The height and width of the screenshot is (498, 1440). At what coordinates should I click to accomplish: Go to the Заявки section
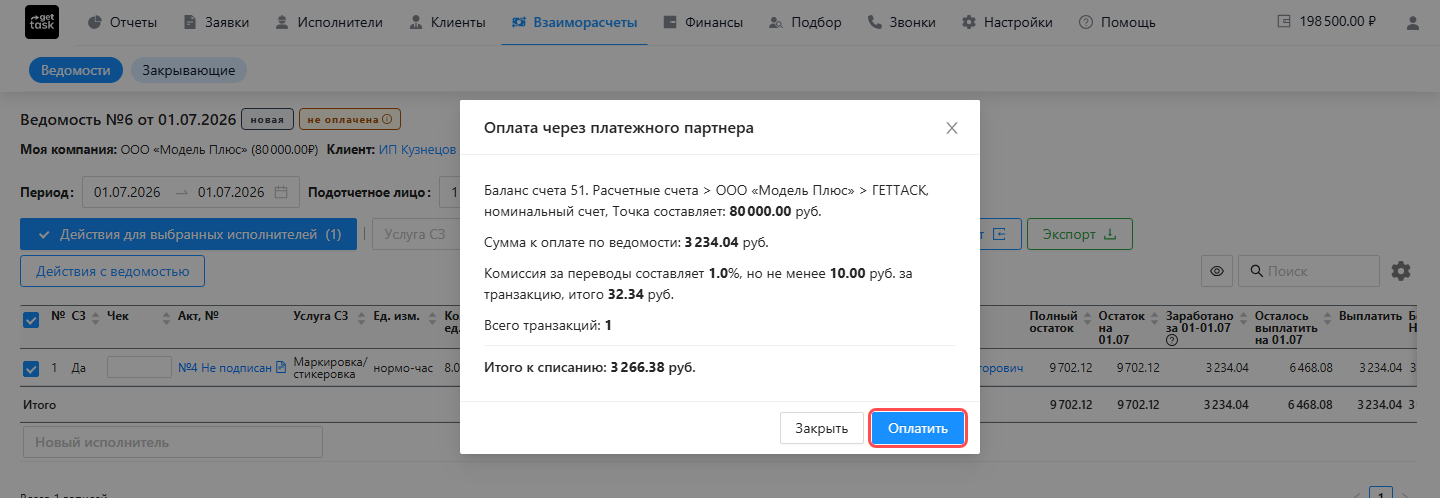pyautogui.click(x=217, y=22)
